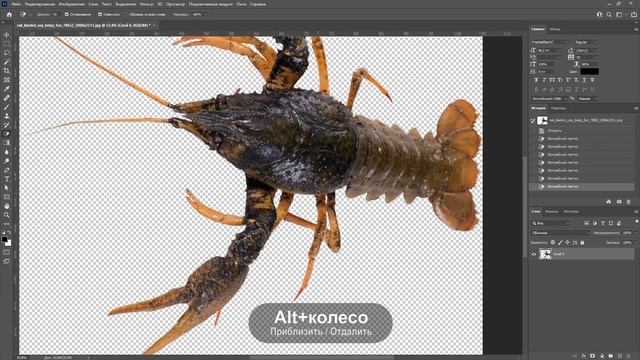Image resolution: width=640 pixels, height=360 pixels.
Task: Select the Открыть history state
Action: coord(554,131)
